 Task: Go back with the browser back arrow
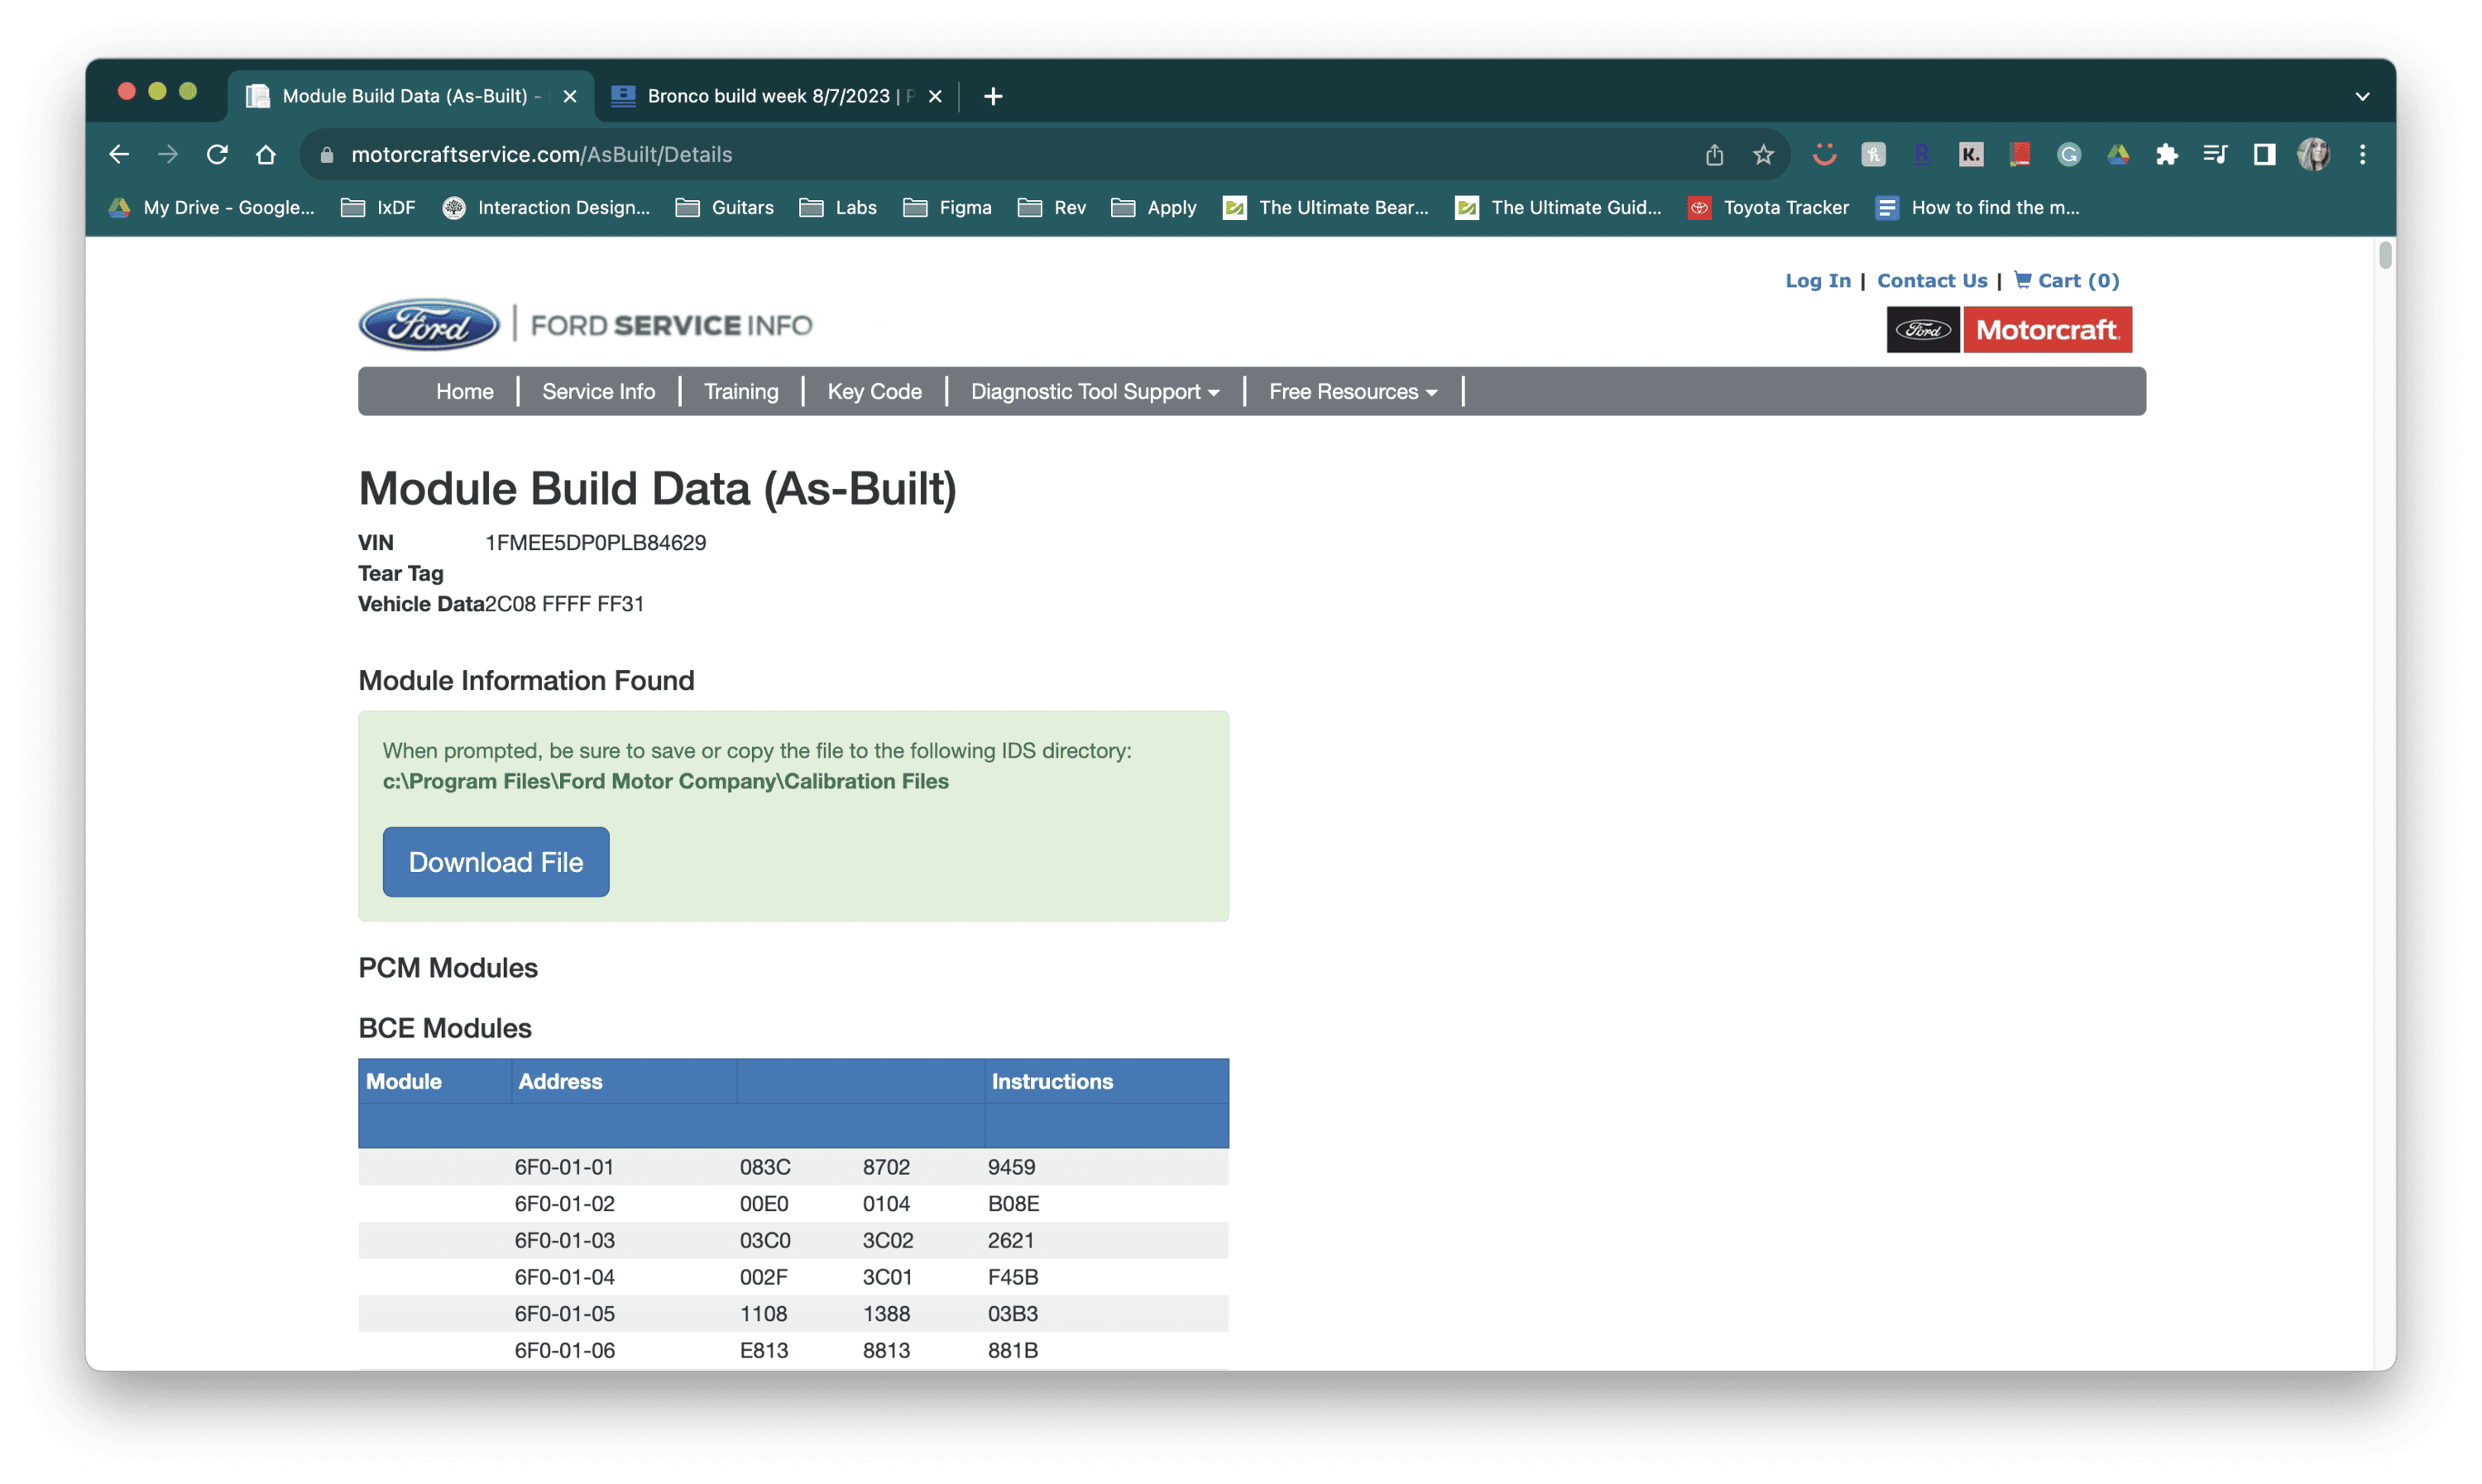tap(119, 154)
